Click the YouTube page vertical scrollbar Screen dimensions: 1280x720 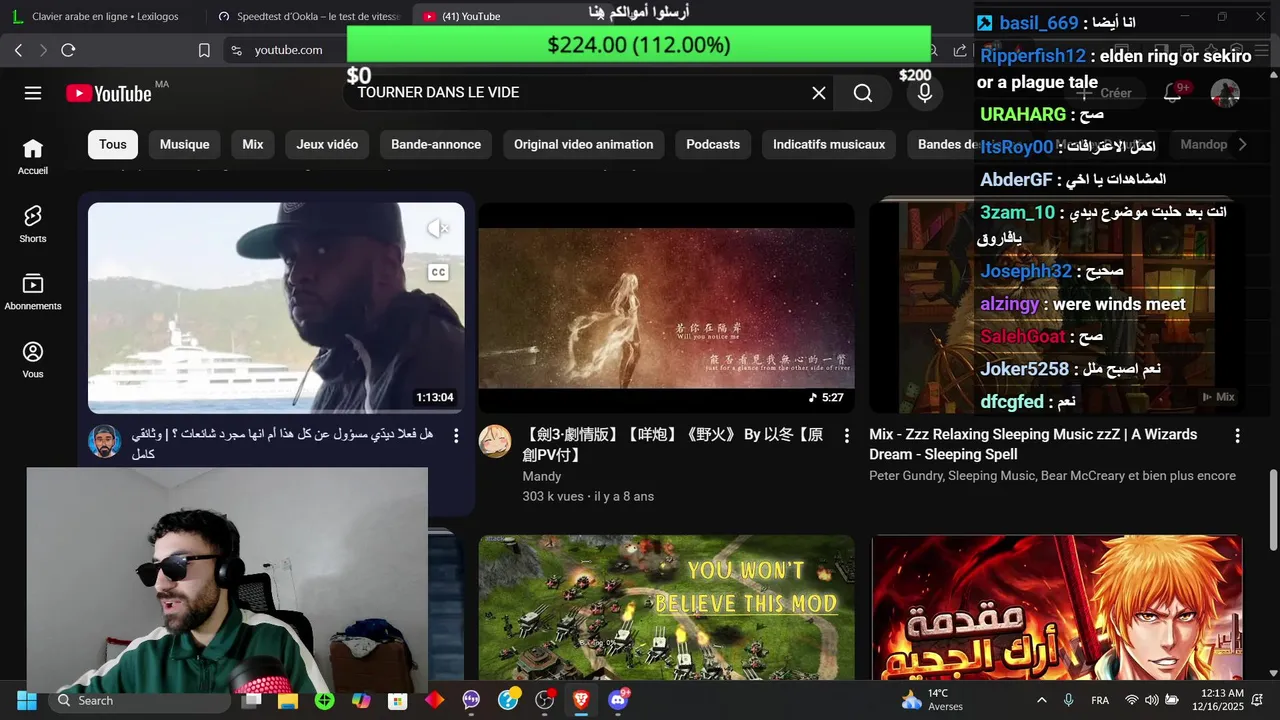coord(1273,510)
